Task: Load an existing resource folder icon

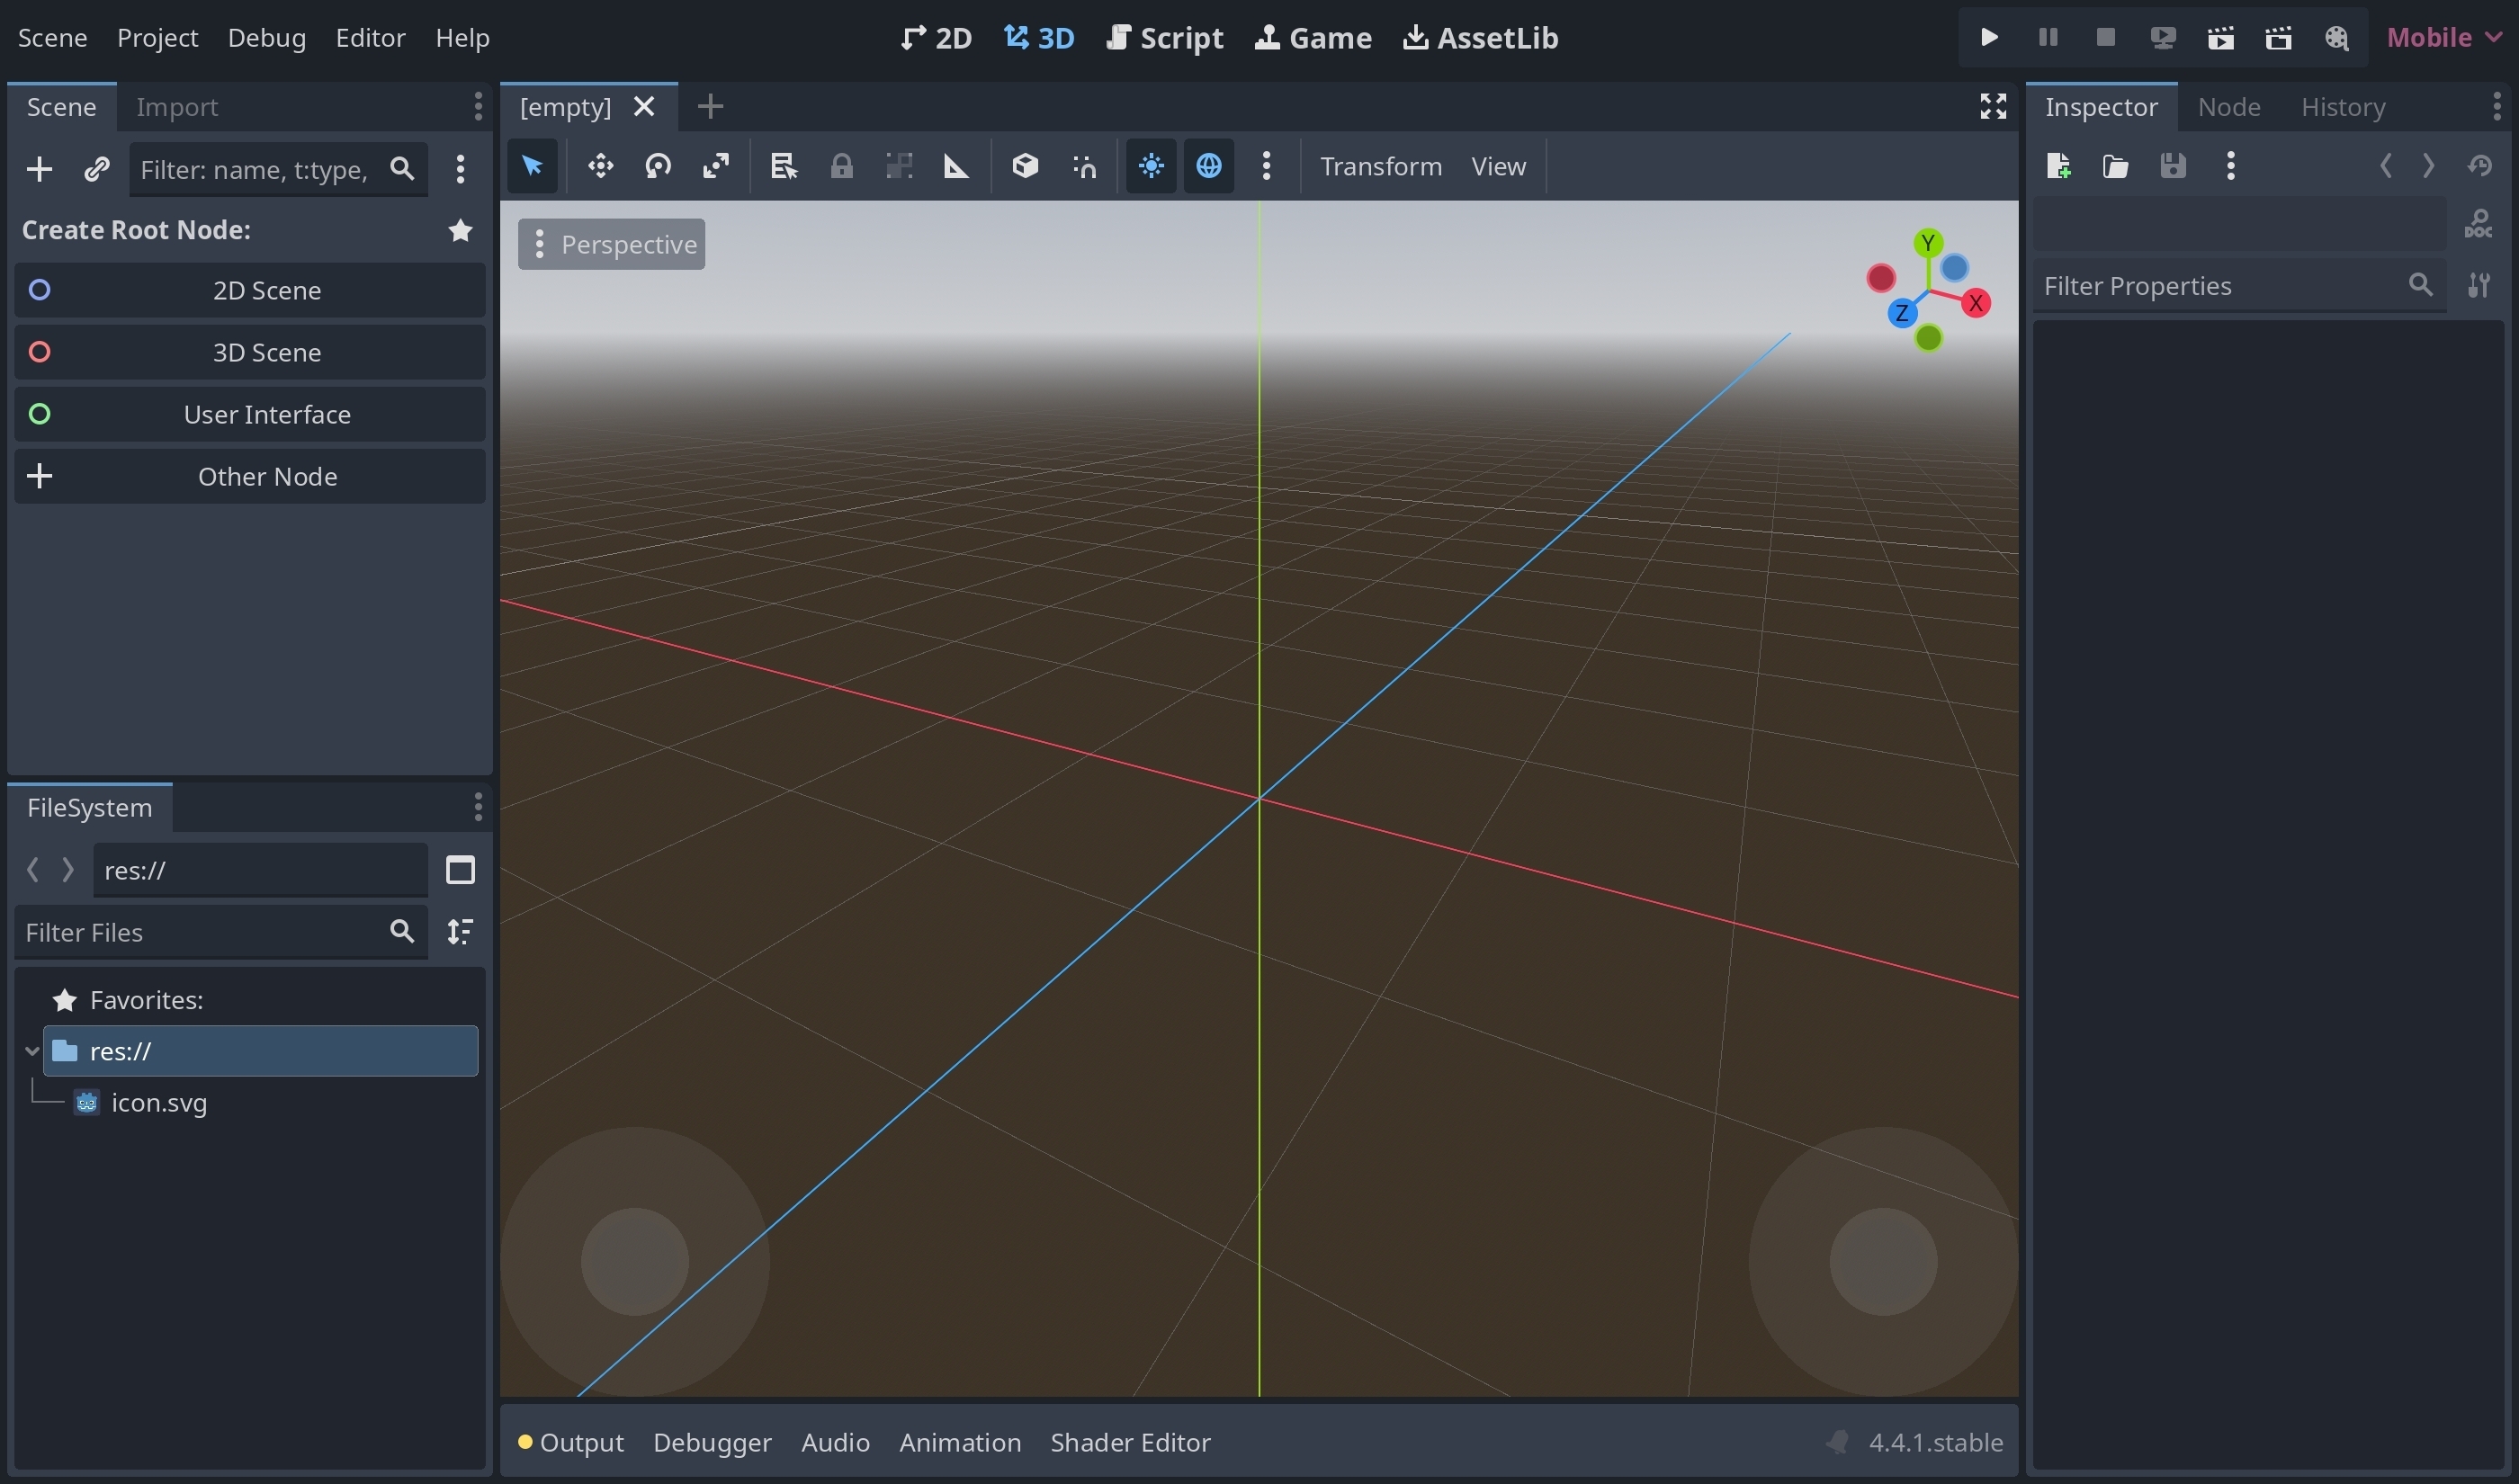Action: [x=2115, y=166]
